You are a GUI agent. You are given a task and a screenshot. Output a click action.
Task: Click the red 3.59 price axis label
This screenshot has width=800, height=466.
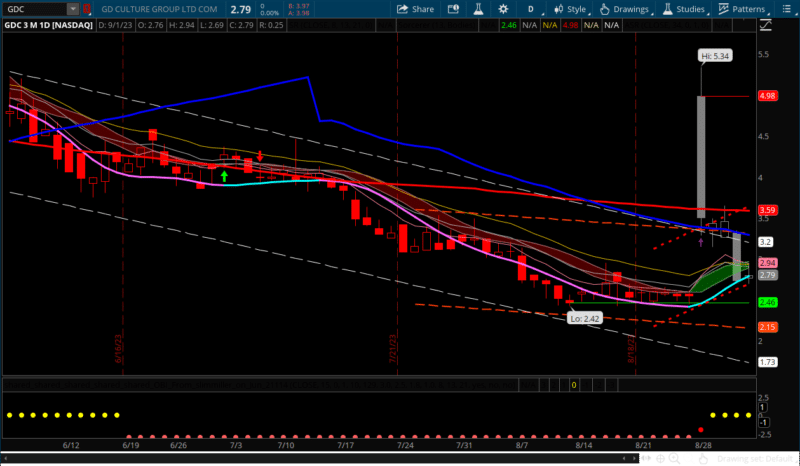point(767,210)
